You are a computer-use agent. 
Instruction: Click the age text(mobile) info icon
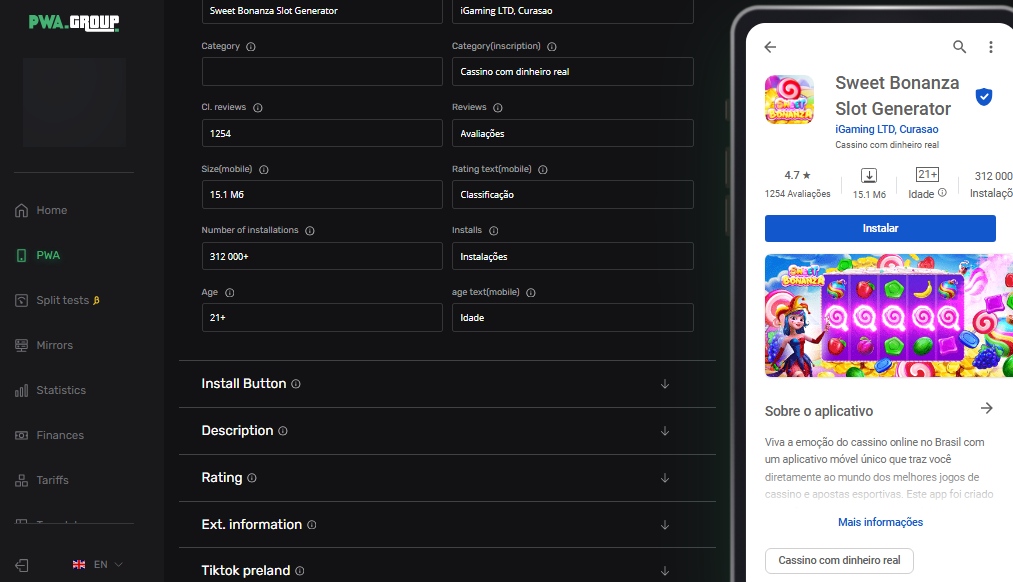point(530,293)
